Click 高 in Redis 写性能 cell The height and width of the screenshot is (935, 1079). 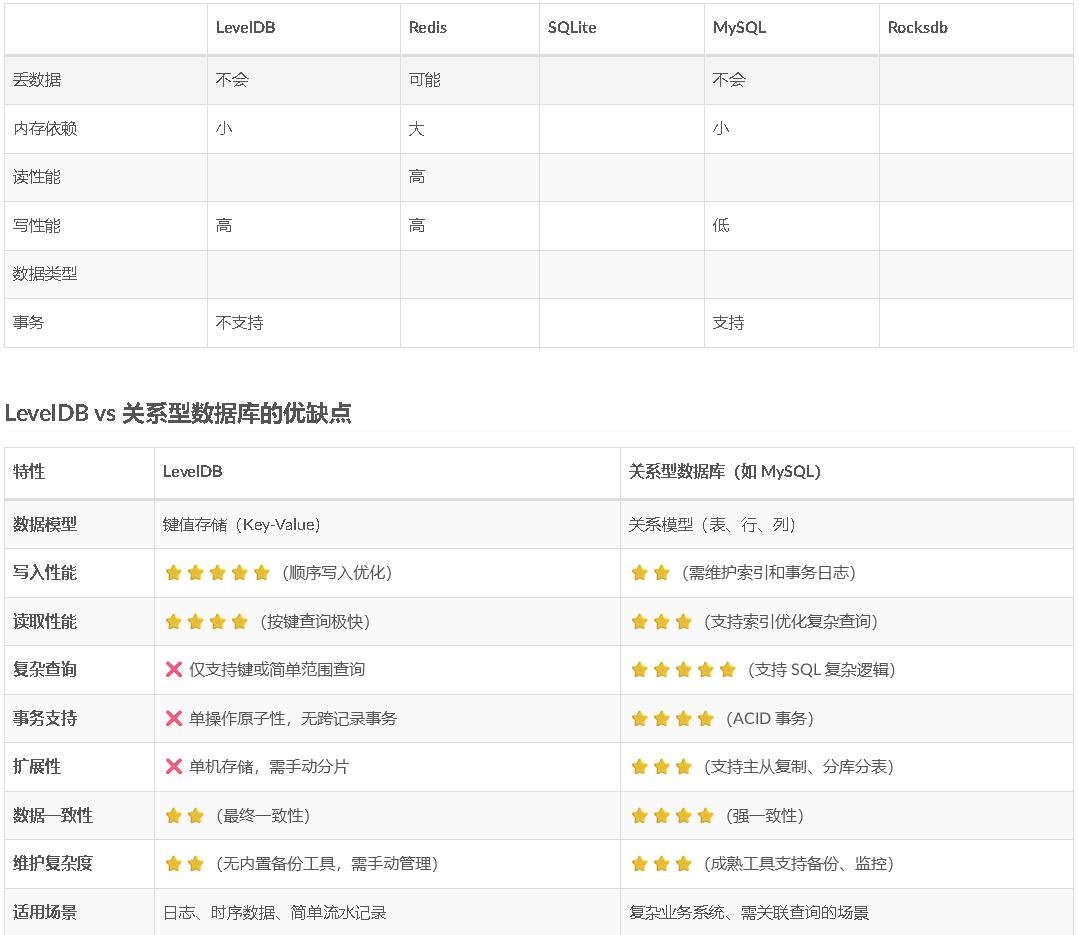[416, 226]
